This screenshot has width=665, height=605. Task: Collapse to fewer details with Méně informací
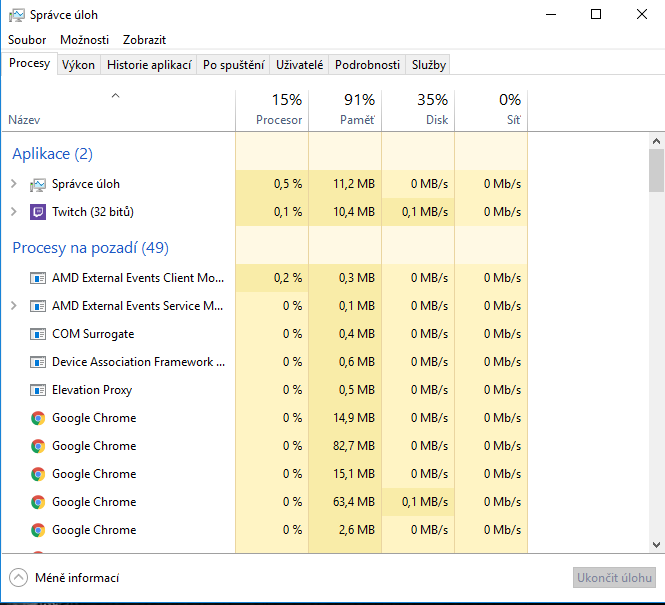[64, 578]
